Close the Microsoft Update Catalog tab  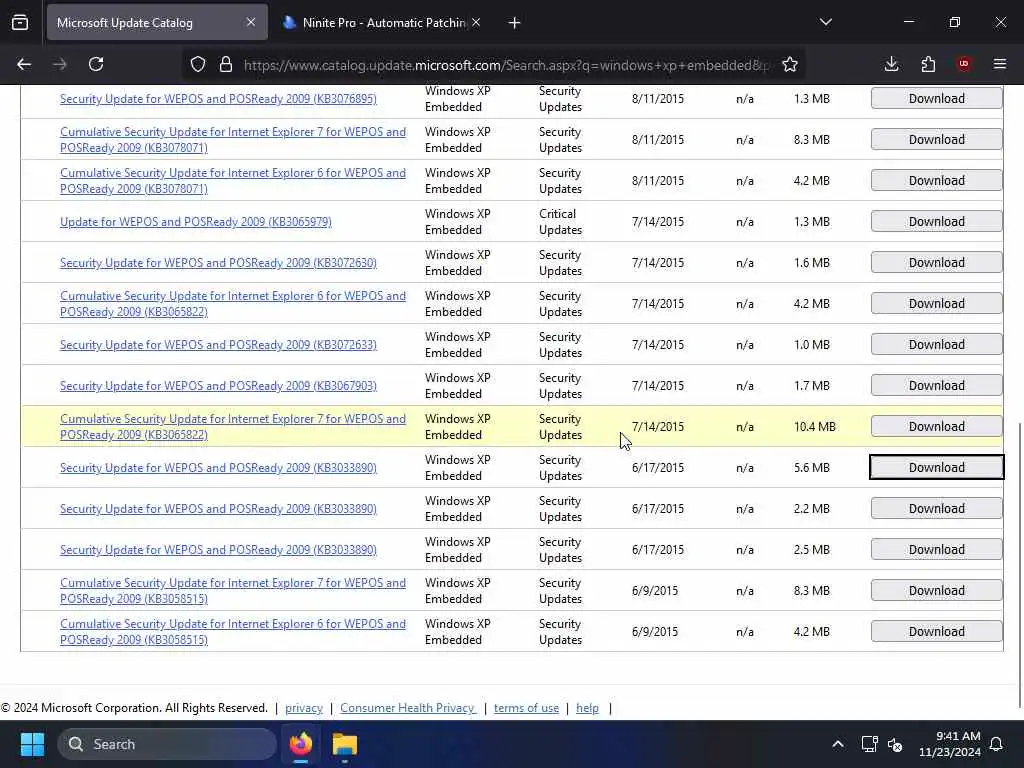(251, 22)
